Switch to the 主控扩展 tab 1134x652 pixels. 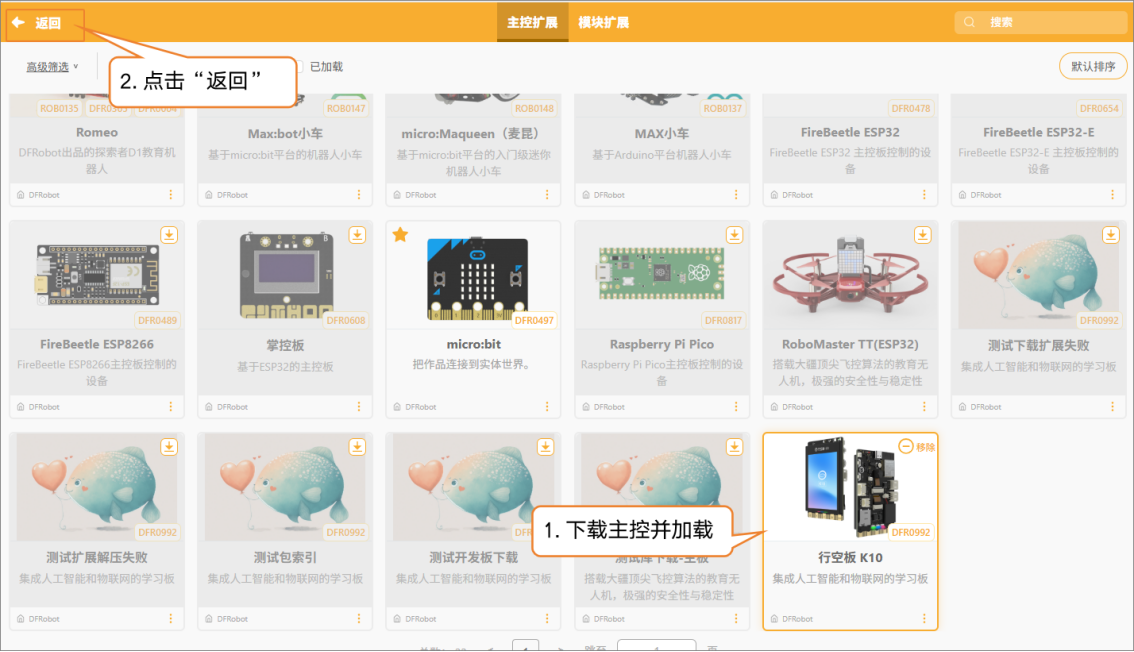532,23
